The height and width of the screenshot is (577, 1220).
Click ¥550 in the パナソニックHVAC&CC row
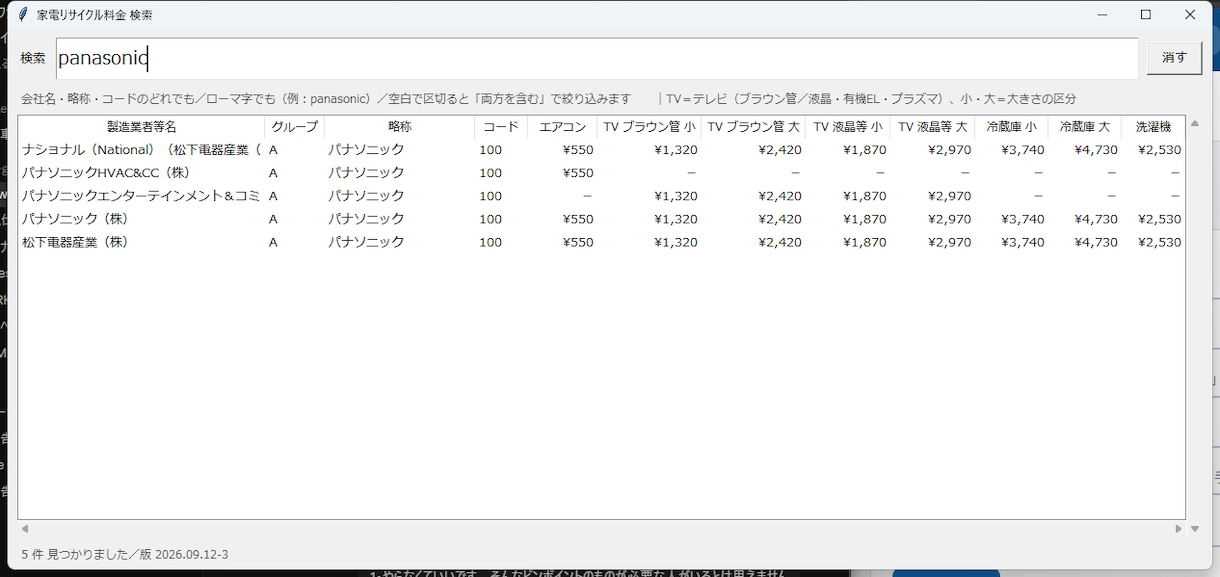coord(578,173)
